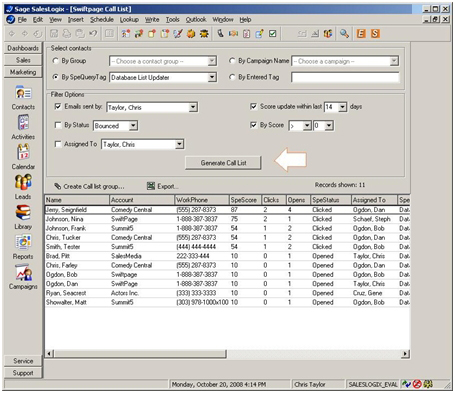Open the Leads sidebar icon
455x393 pixels.
(23, 182)
